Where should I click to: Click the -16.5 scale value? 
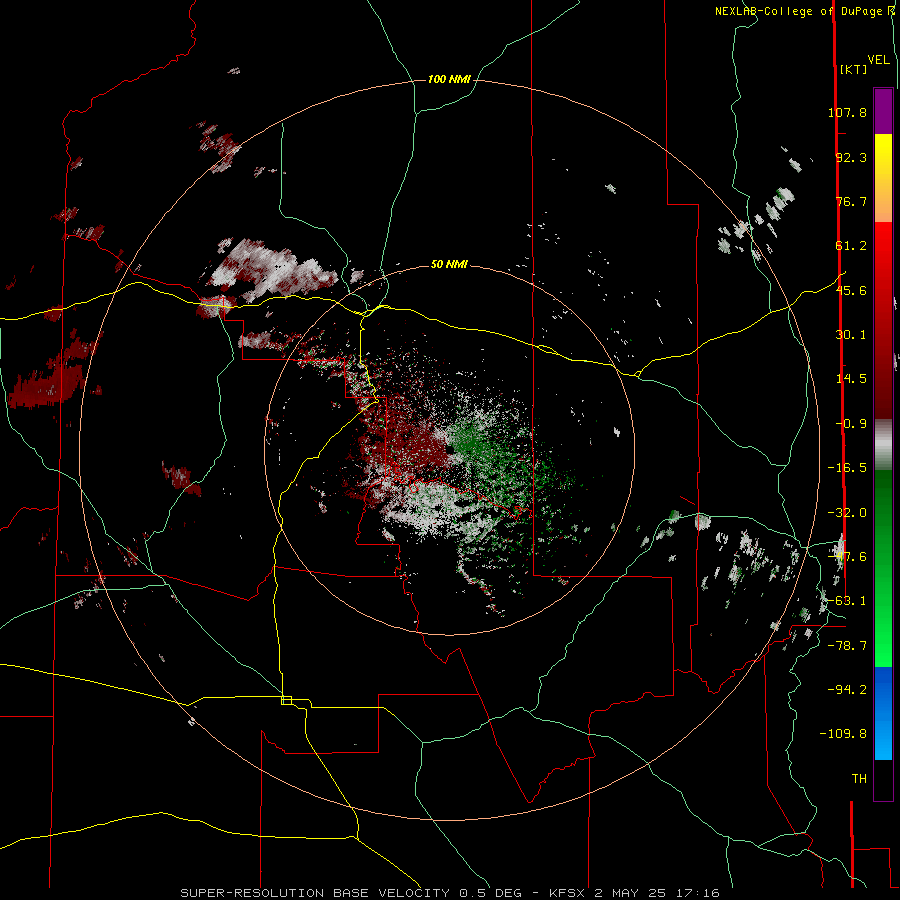(x=847, y=468)
